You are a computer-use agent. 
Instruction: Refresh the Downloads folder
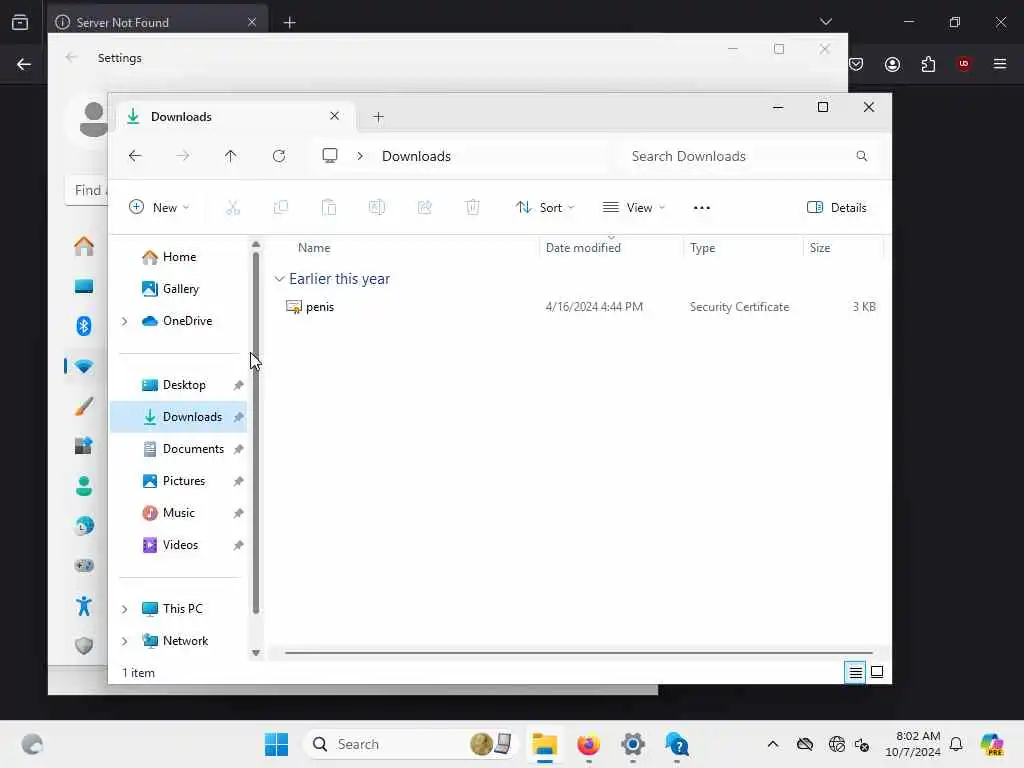click(279, 156)
